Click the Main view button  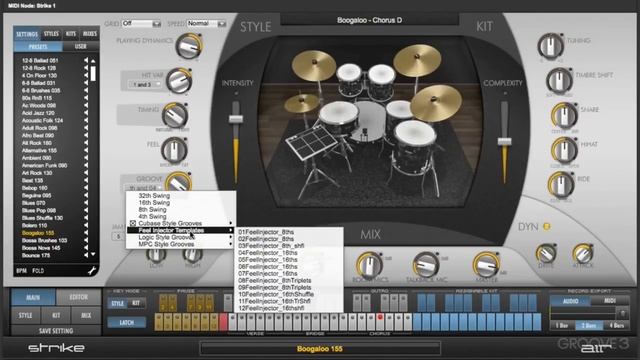33,297
